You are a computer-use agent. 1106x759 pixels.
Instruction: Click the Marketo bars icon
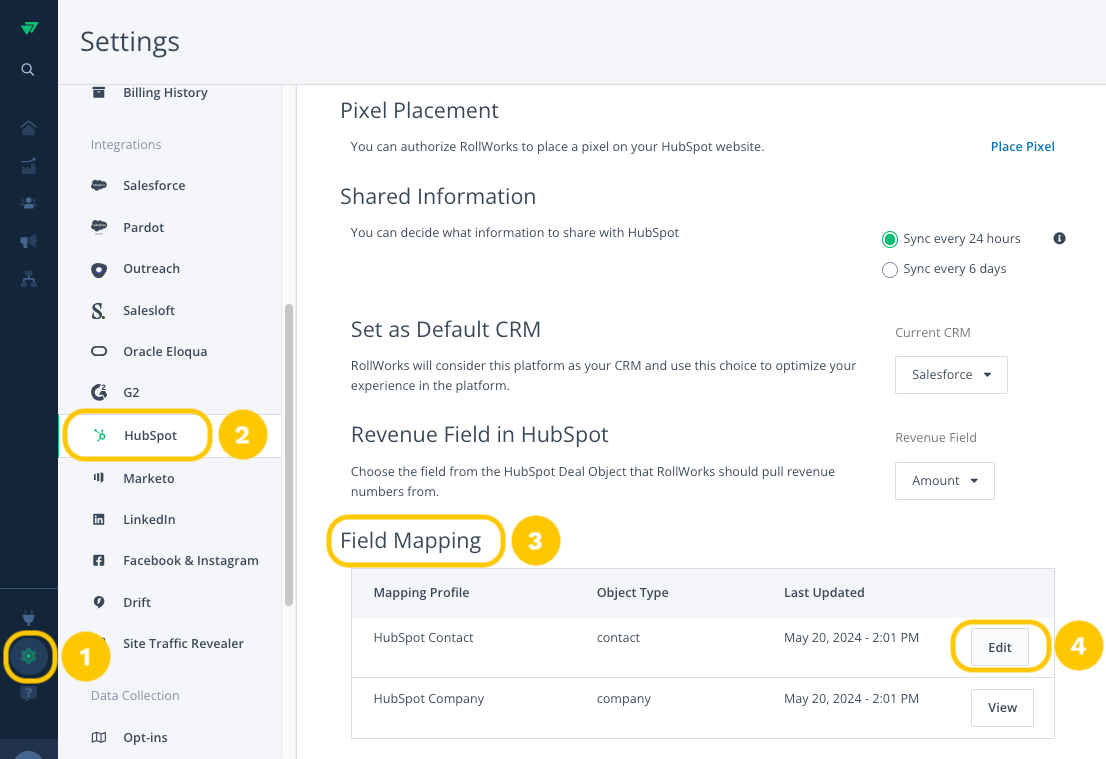tap(99, 478)
